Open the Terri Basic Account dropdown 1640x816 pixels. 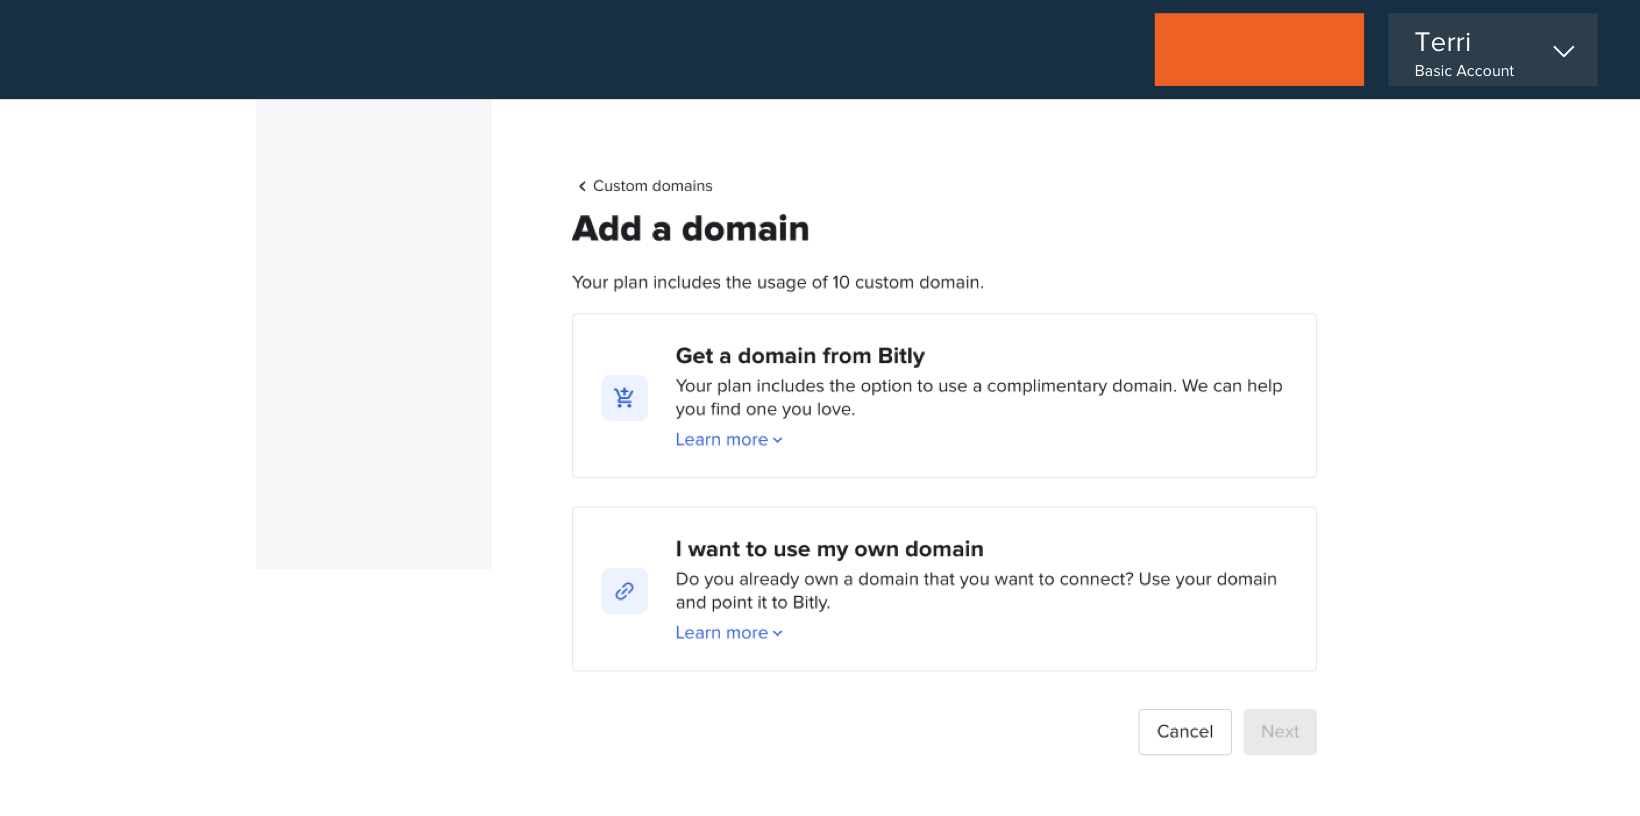pyautogui.click(x=1492, y=50)
